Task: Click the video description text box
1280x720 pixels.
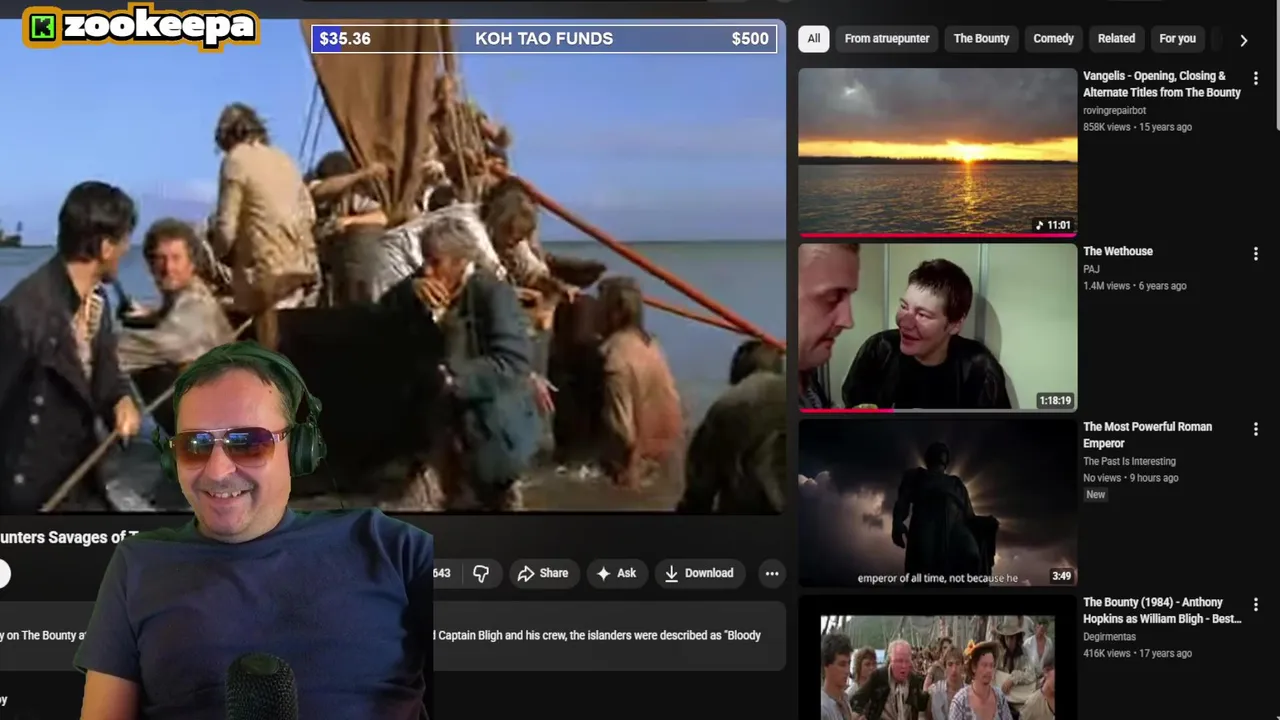Action: click(x=392, y=636)
